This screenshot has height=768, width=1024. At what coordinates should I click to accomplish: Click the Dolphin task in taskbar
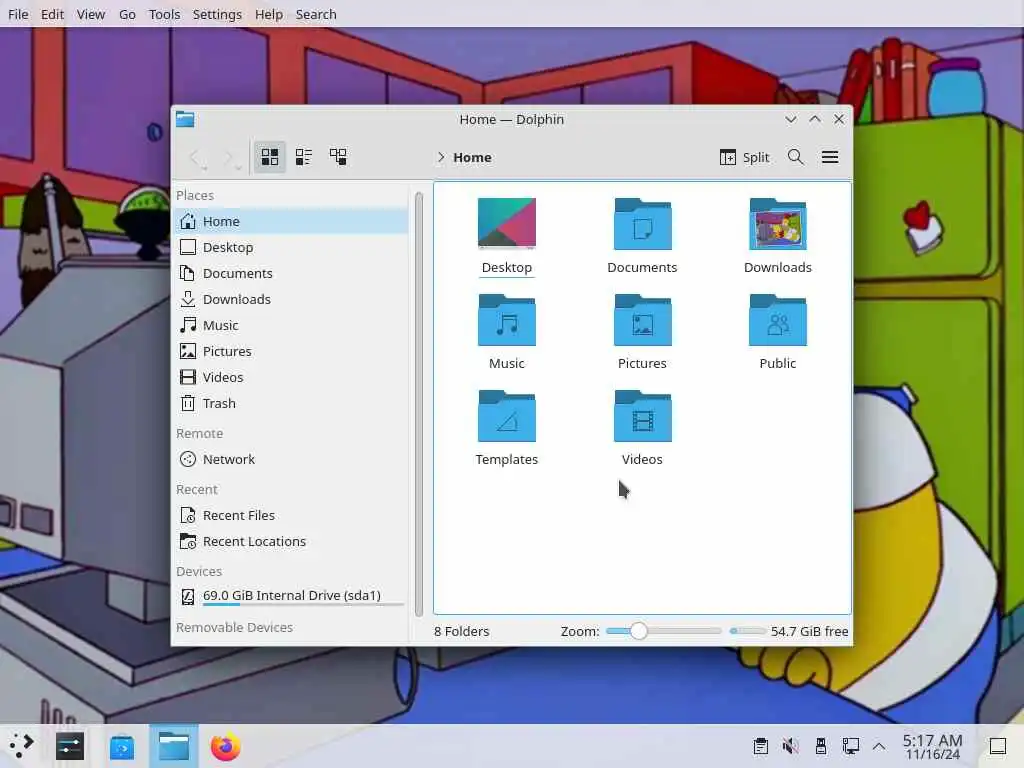174,746
